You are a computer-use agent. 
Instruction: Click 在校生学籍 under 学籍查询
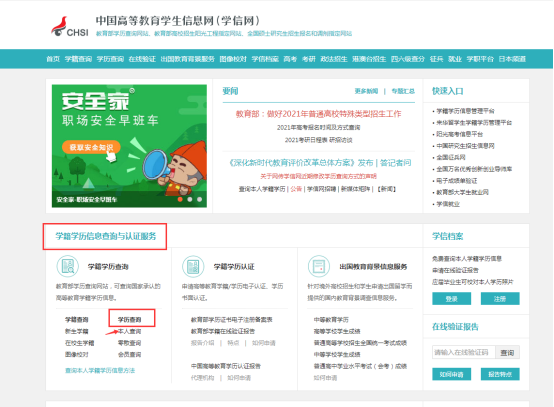click(79, 343)
